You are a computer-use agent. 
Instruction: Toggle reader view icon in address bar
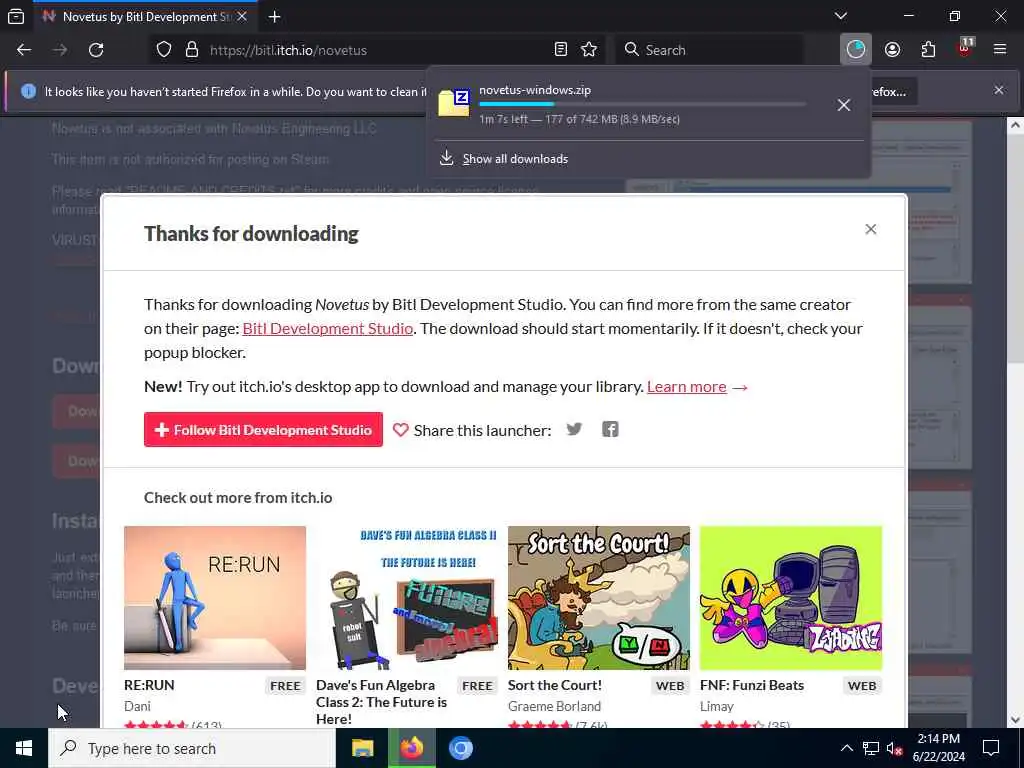point(560,50)
